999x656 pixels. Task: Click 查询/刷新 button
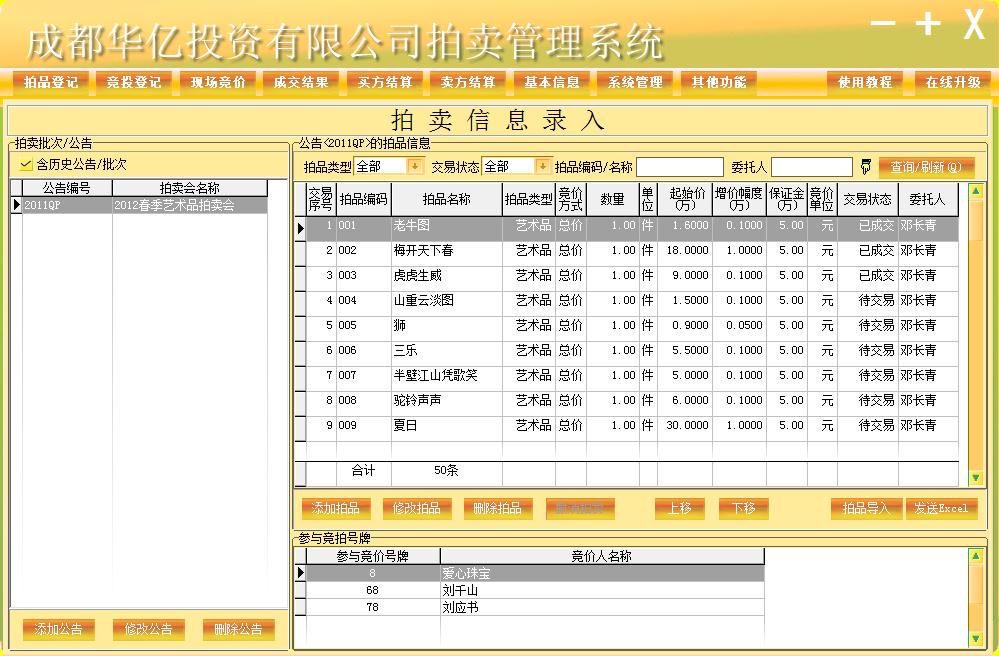[x=926, y=167]
